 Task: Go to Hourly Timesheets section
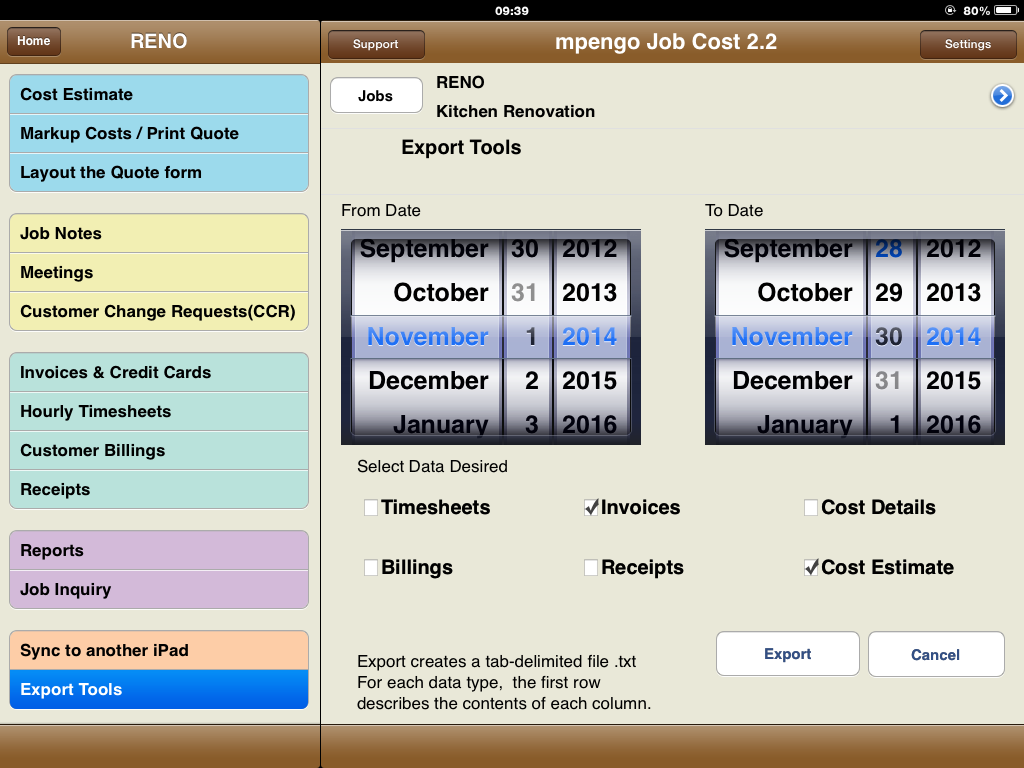tap(159, 412)
